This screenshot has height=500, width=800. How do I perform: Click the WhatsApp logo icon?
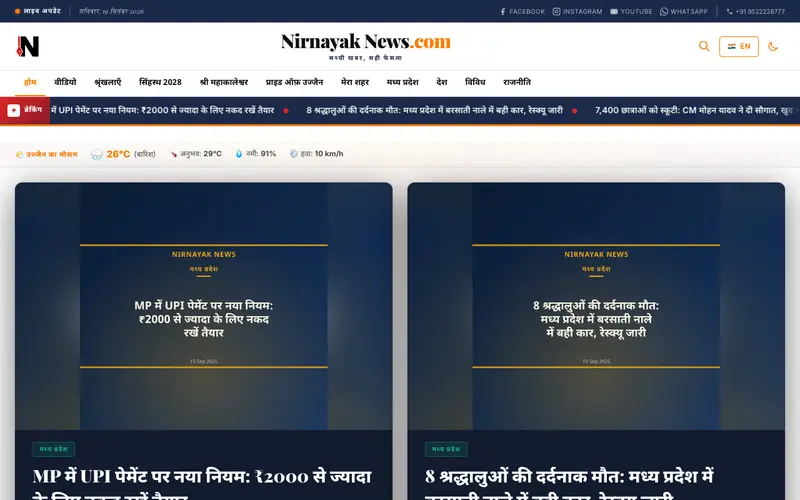pyautogui.click(x=664, y=11)
